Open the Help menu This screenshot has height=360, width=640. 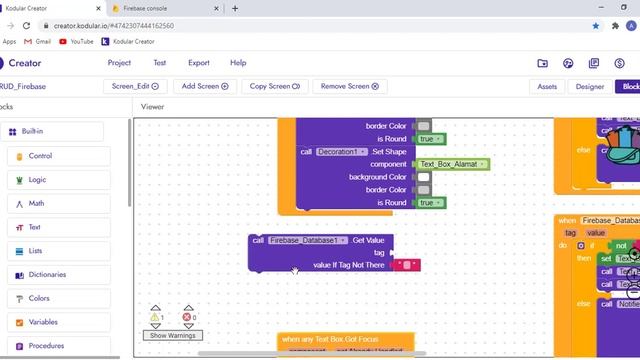pos(238,63)
